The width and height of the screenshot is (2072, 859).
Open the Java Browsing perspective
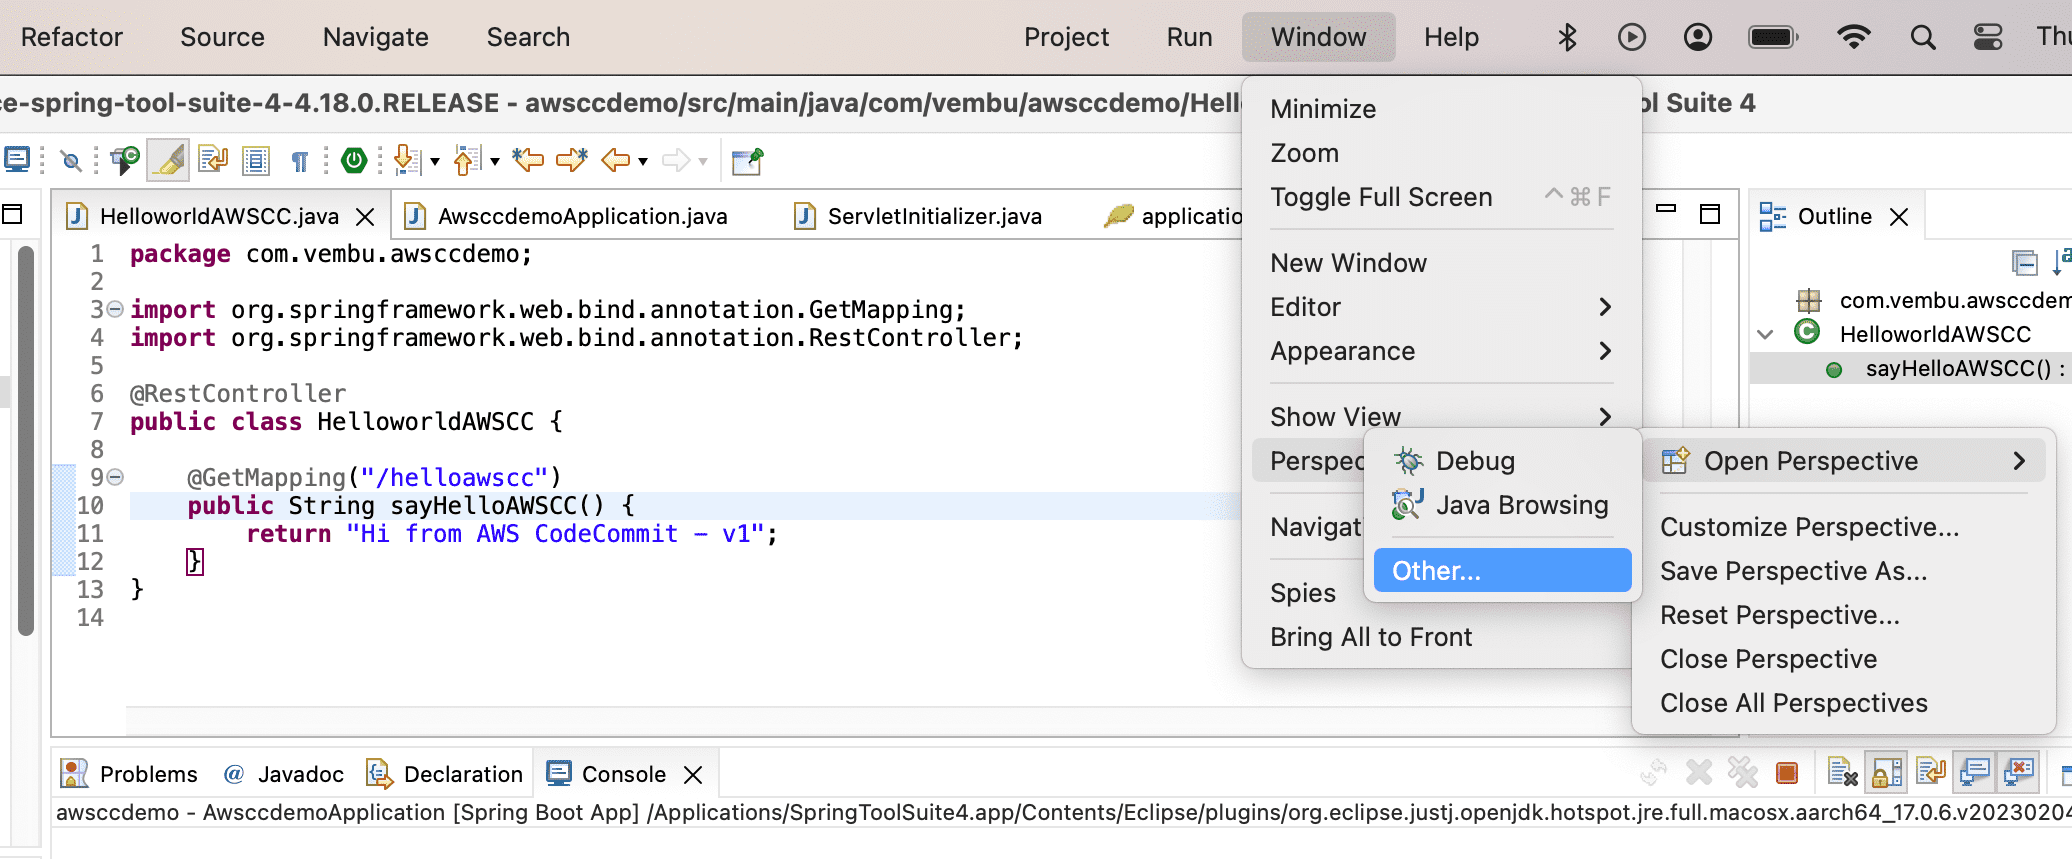(1502, 505)
